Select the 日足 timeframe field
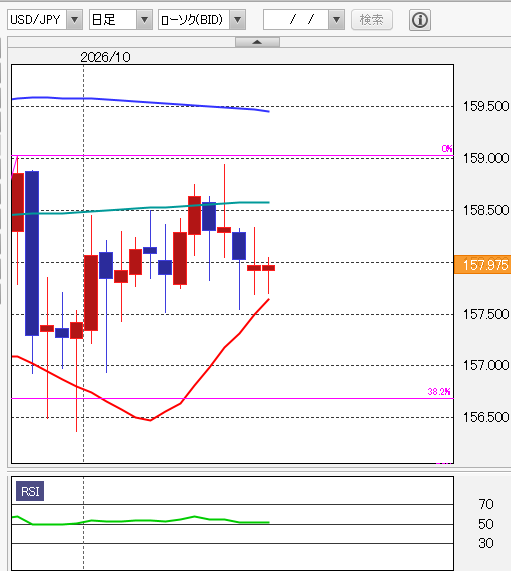The image size is (511, 571). (113, 20)
